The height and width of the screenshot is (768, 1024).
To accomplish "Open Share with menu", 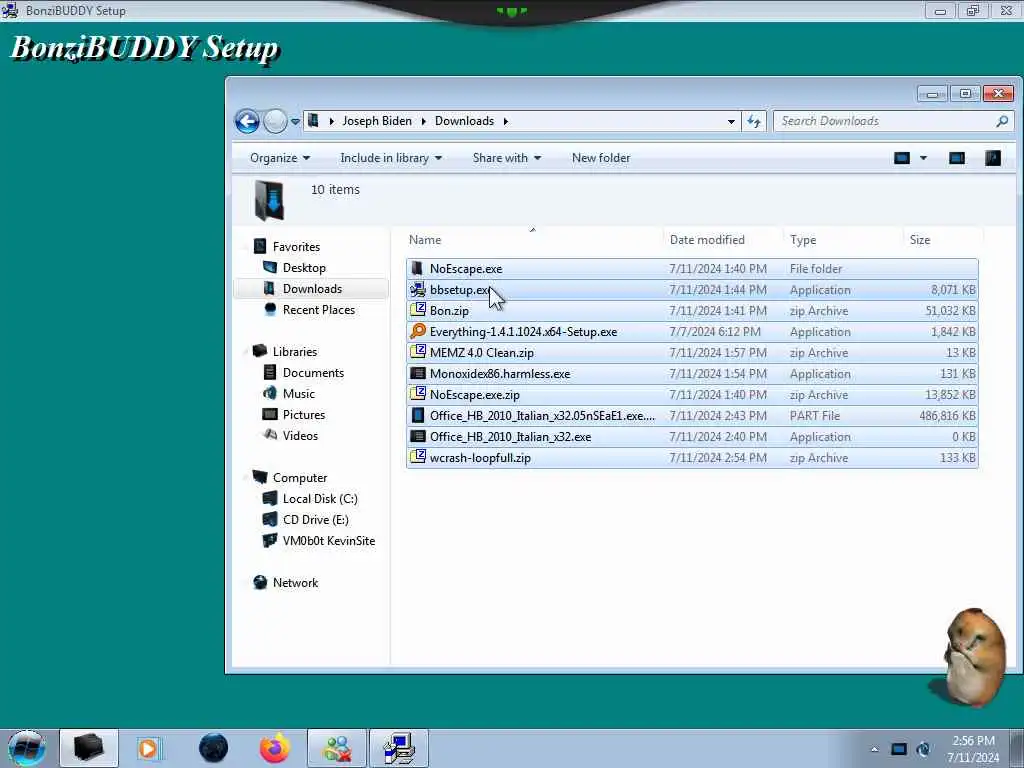I will coord(507,158).
